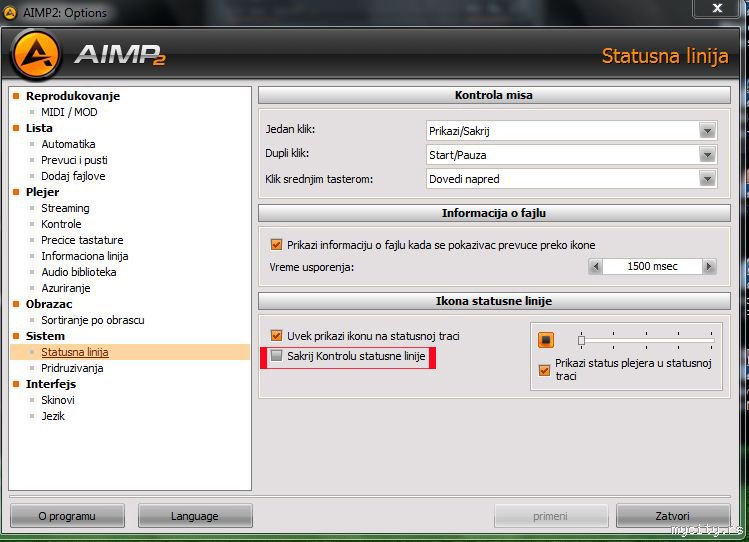The image size is (749, 542).
Task: Click the 'Ikona statusne linije' section header
Action: [x=494, y=301]
